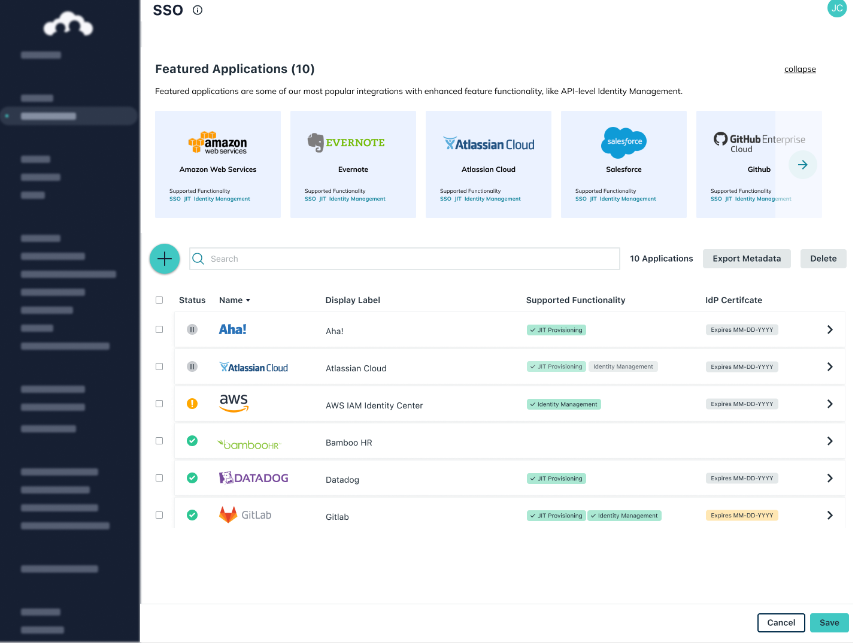
Task: Click the yellow Expires tag on the Gitlab row
Action: click(741, 515)
